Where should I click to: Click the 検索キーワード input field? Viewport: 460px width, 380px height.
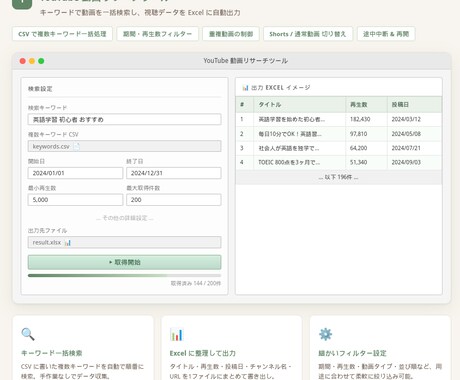(x=124, y=120)
